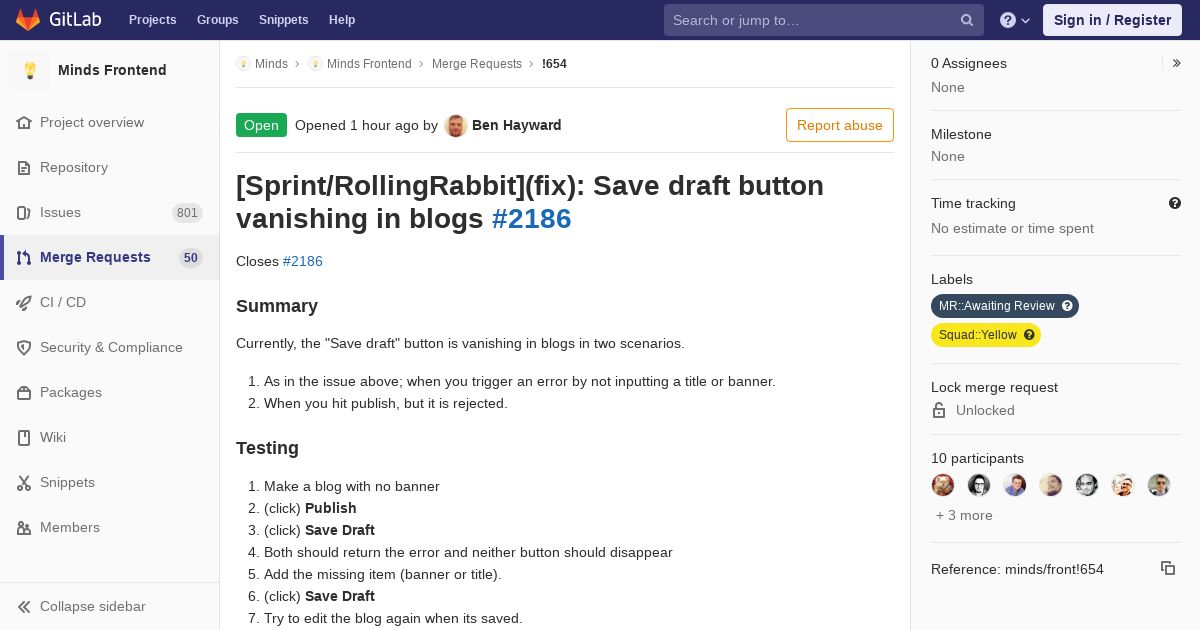Screen dimensions: 1200x630
Task: Open the Groups menu in navbar
Action: 218,20
